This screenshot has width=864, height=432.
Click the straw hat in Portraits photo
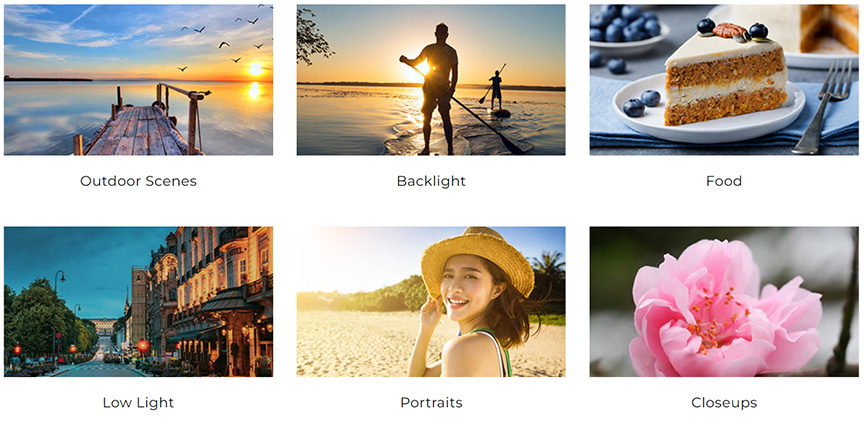(x=477, y=261)
